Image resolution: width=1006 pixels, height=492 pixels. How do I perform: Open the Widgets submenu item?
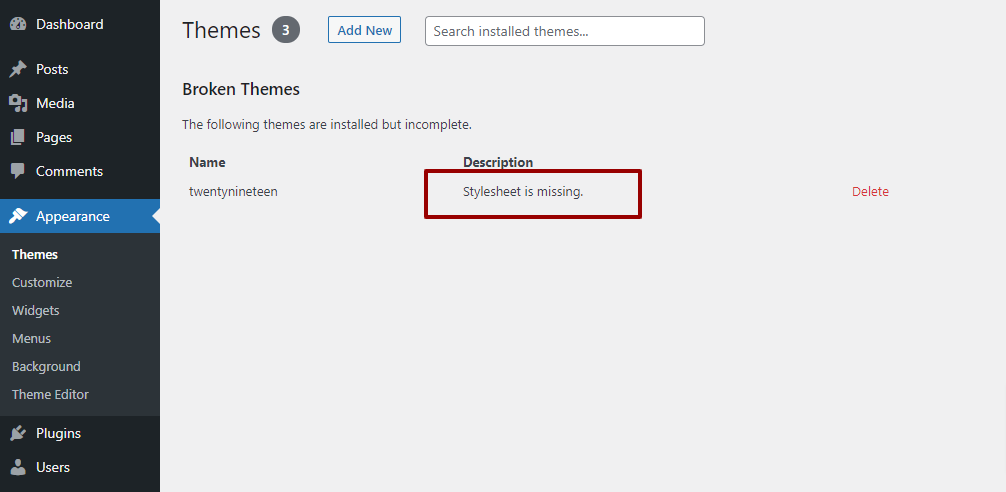coord(36,311)
